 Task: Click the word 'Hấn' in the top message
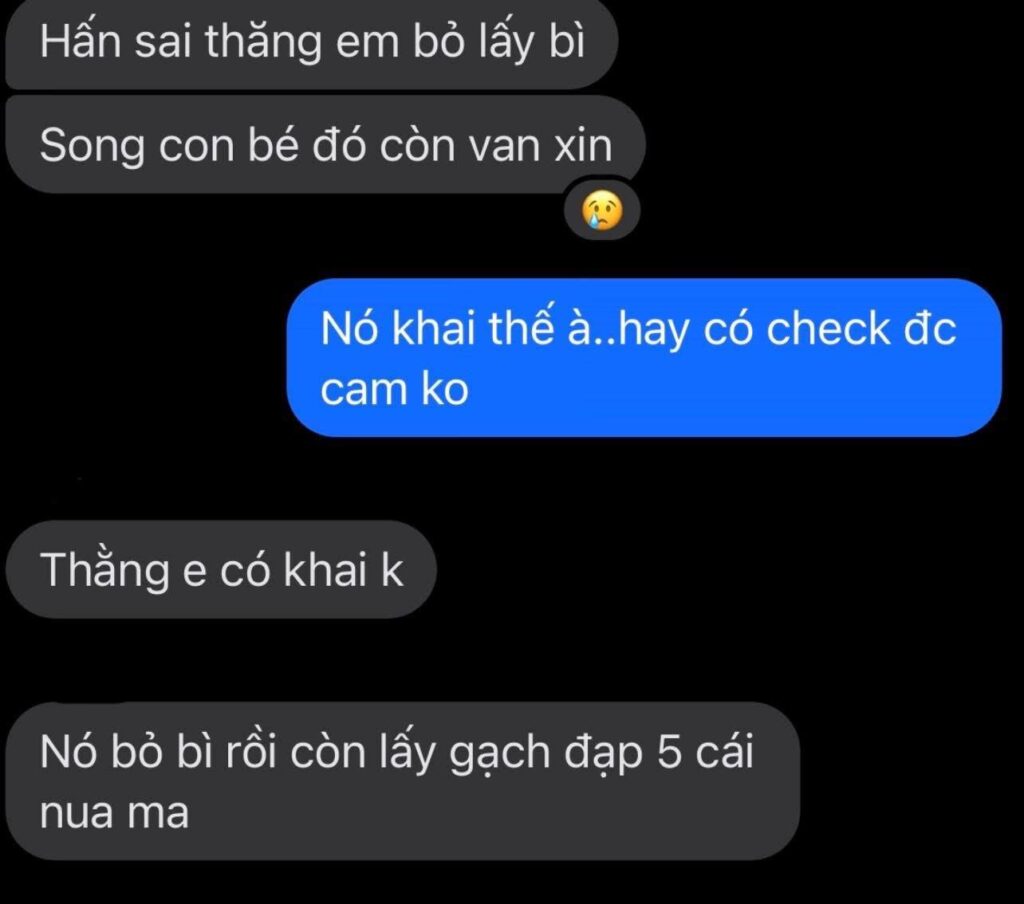(x=80, y=40)
